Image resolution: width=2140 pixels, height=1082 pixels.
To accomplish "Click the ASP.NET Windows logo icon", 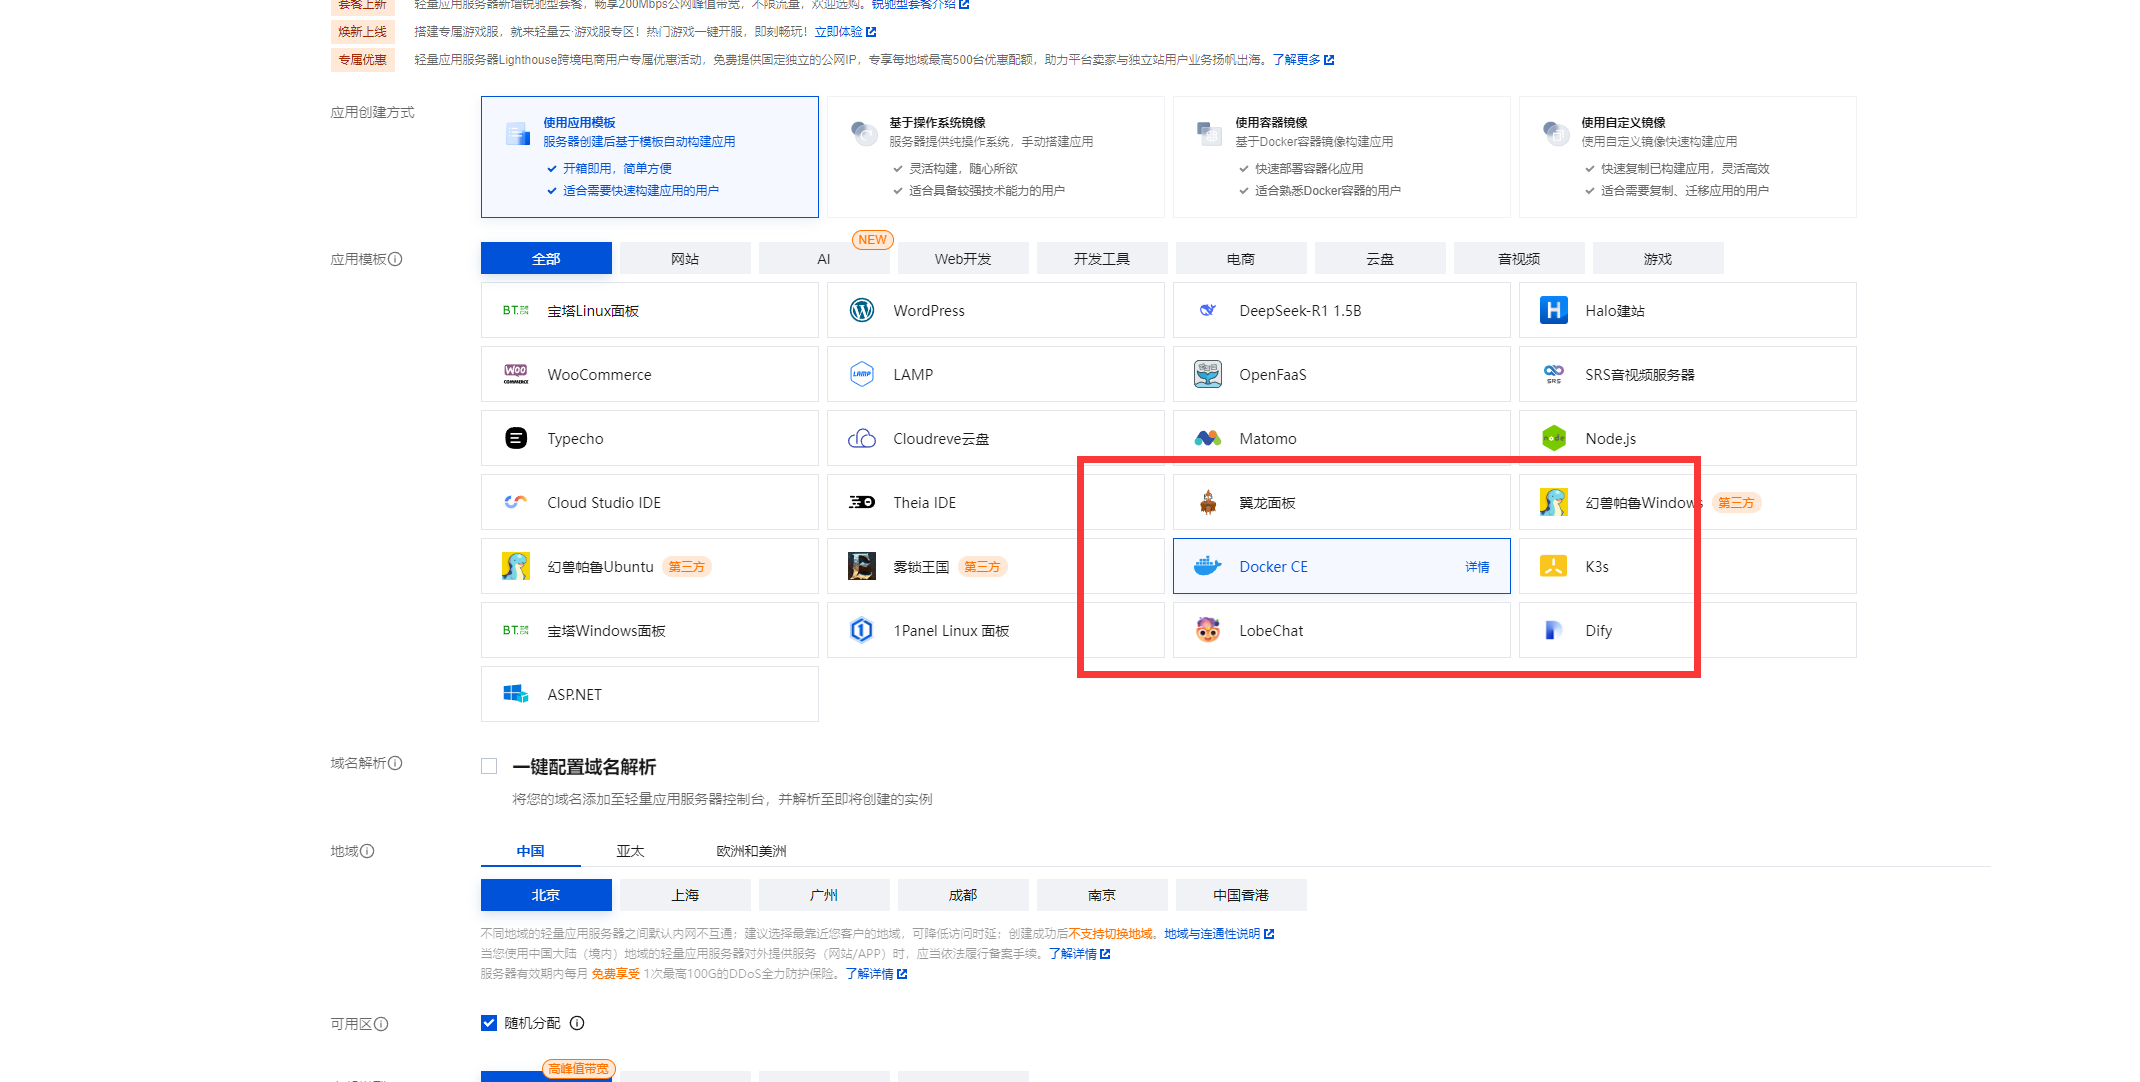I will (x=516, y=695).
